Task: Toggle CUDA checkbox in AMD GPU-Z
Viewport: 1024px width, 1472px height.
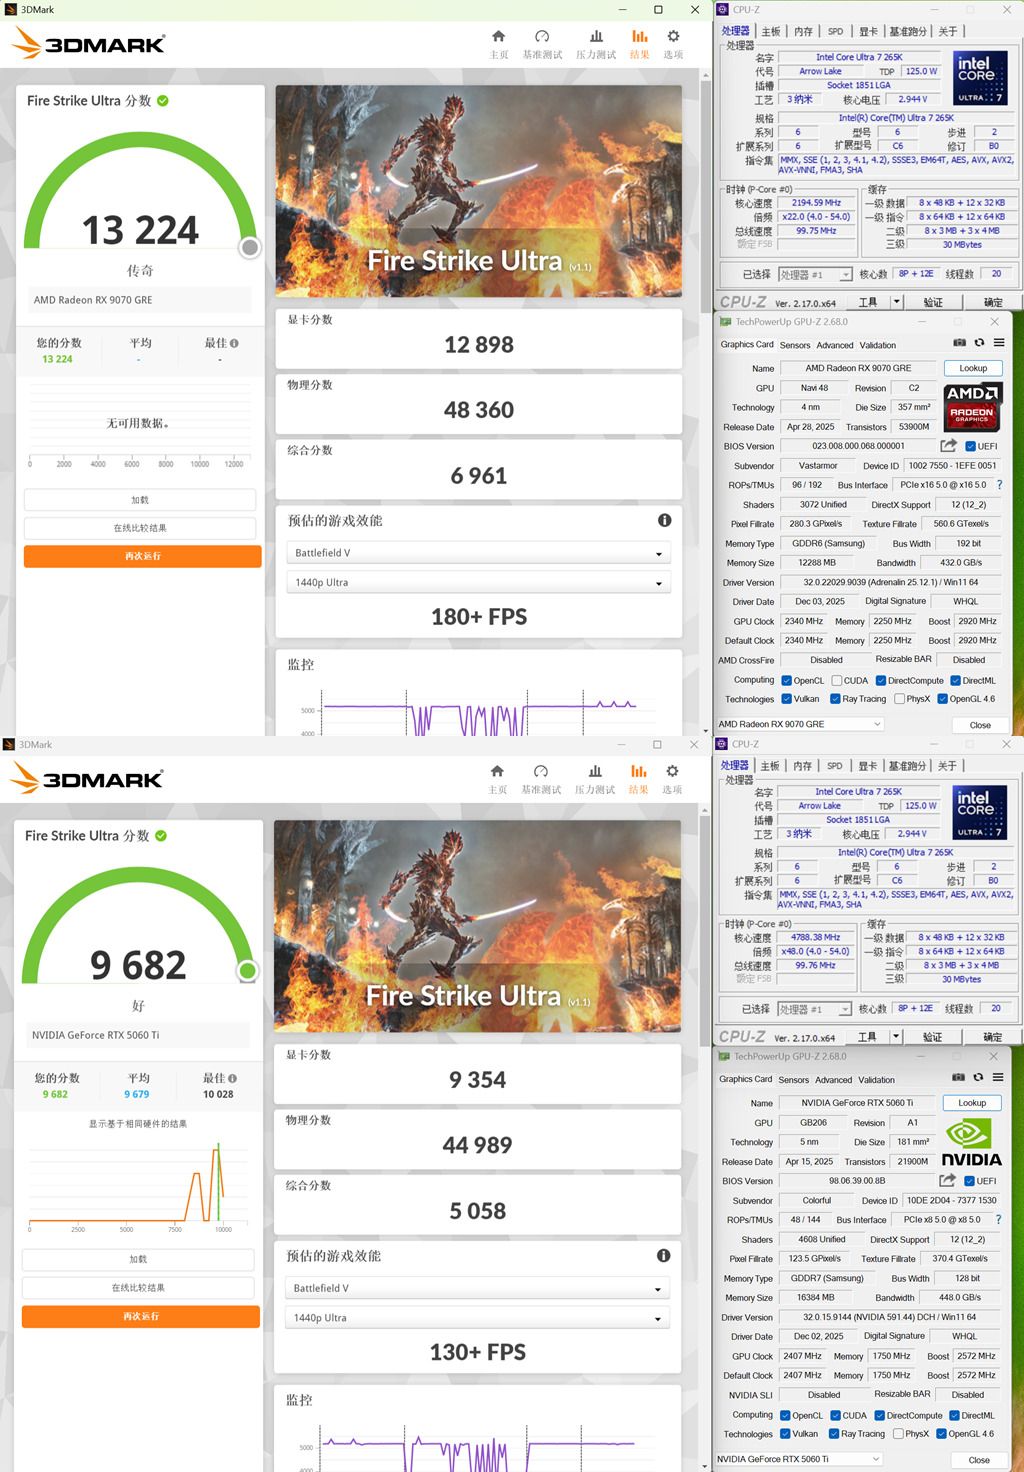Action: pyautogui.click(x=837, y=681)
